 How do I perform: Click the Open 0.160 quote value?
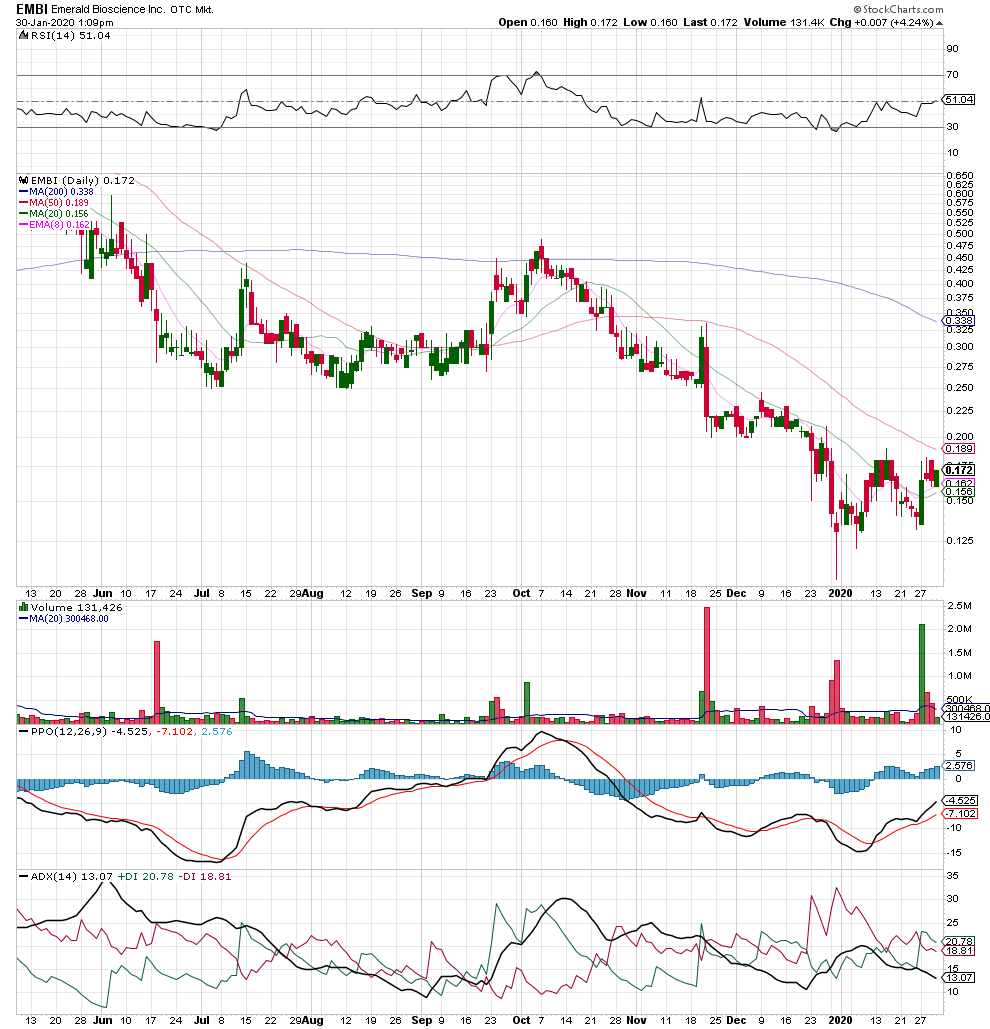tap(527, 22)
